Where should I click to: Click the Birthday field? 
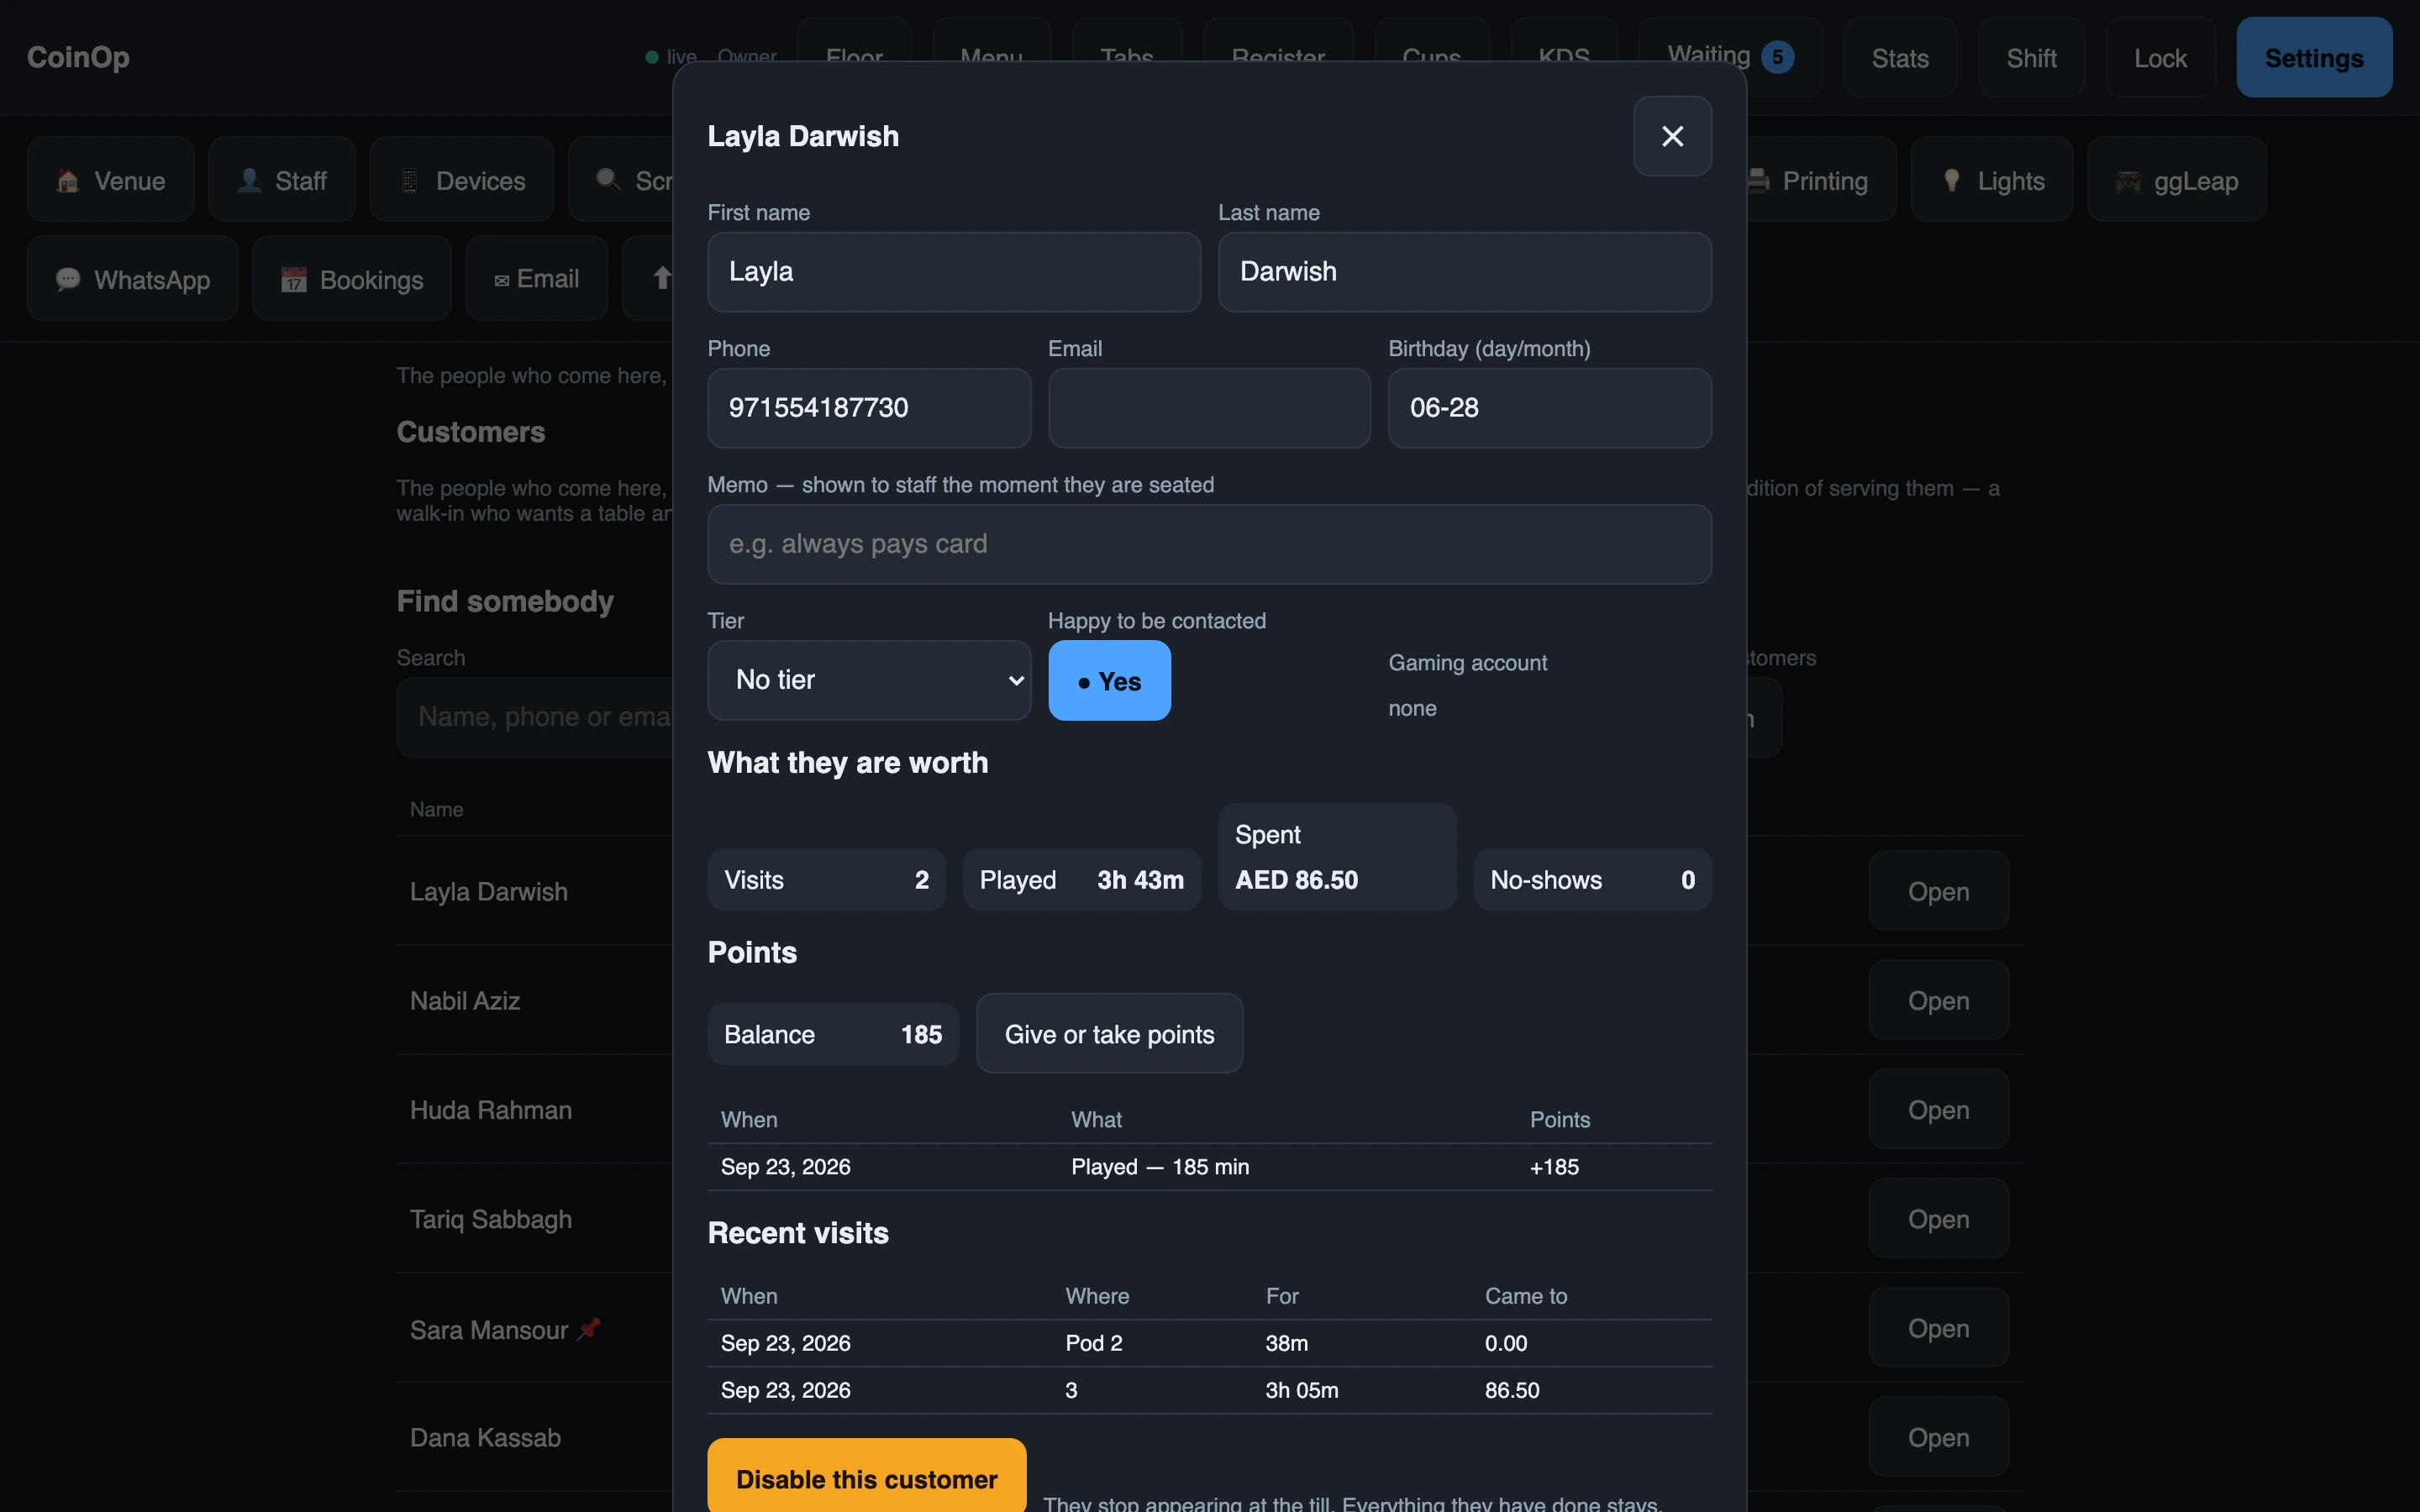pyautogui.click(x=1549, y=408)
